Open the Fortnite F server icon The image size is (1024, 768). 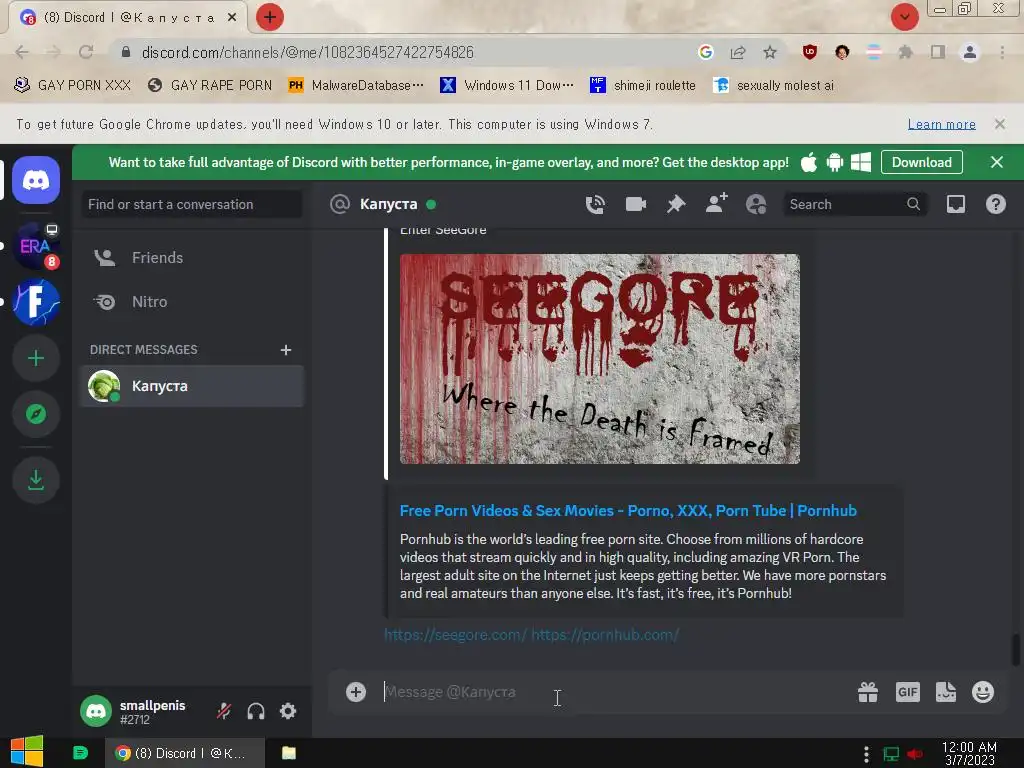pos(36,302)
